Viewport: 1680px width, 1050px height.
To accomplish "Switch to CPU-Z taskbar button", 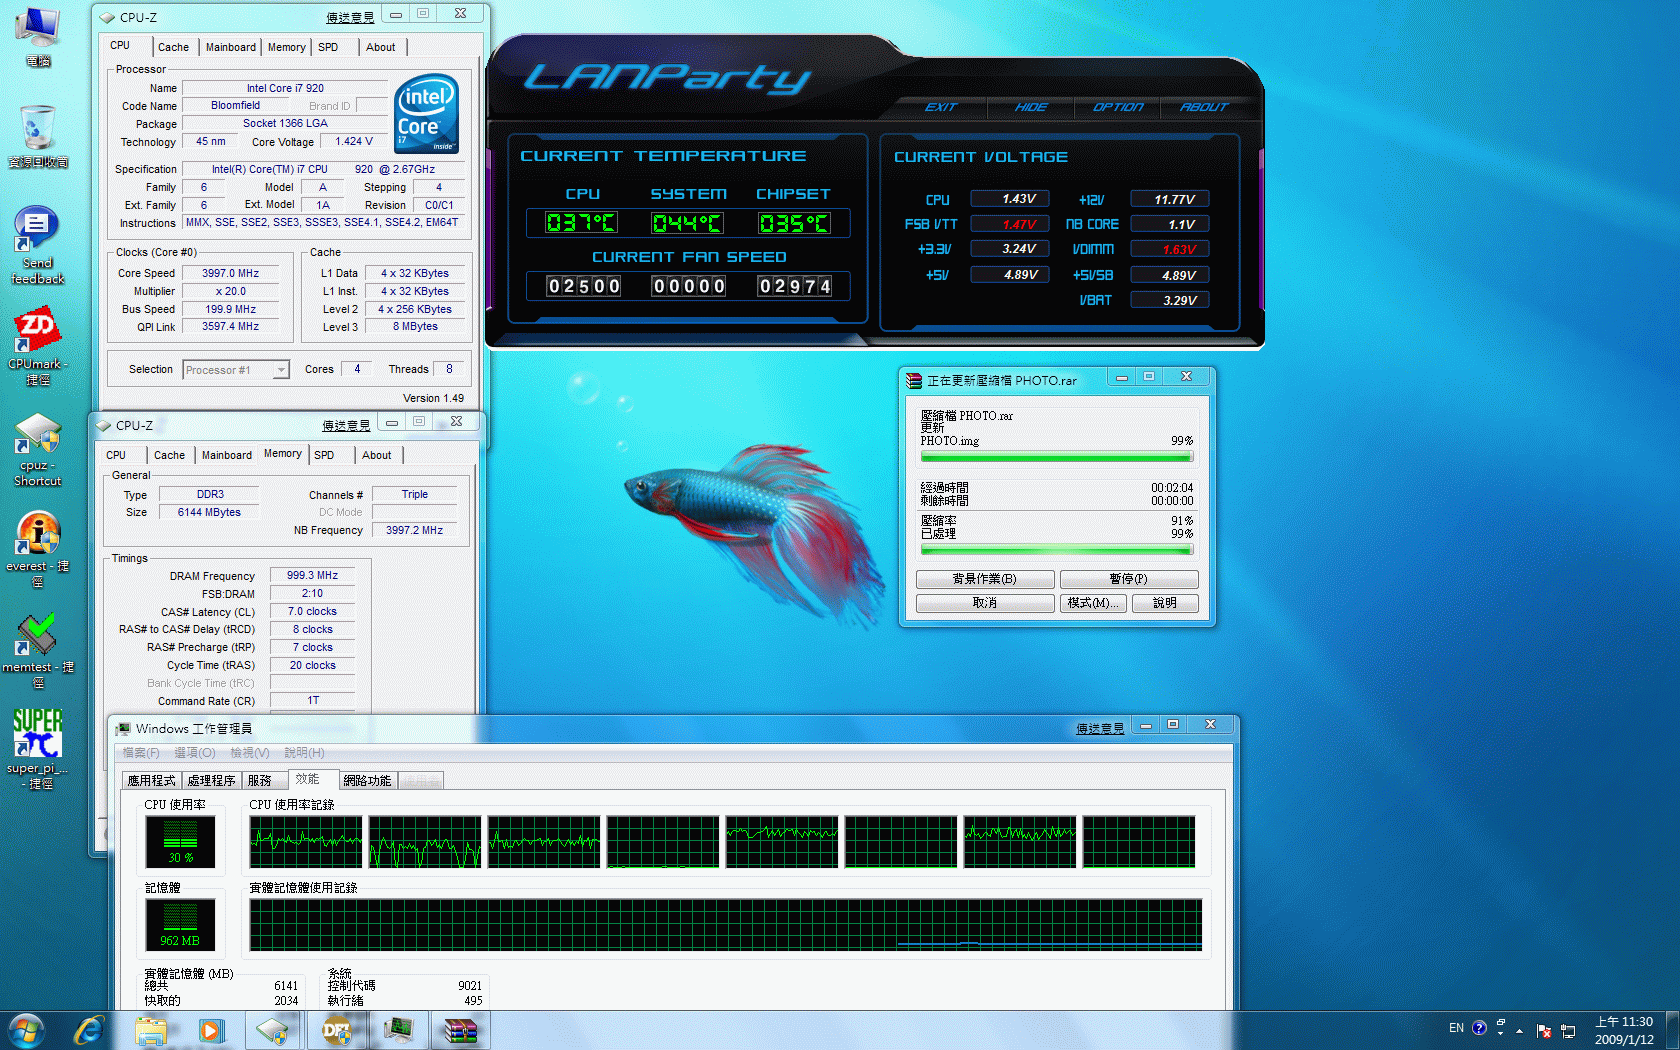I will [x=273, y=1030].
